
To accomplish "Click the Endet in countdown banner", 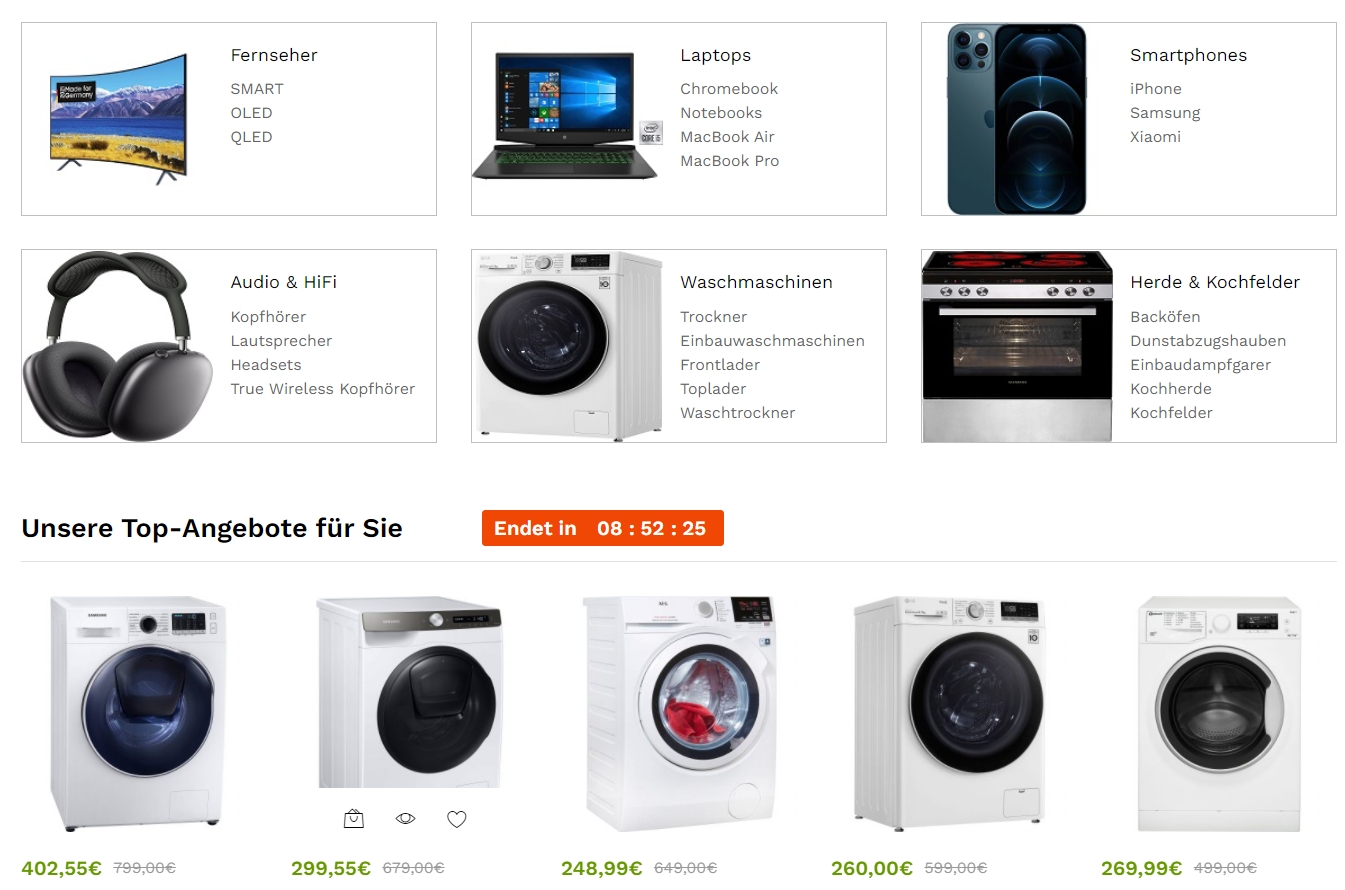I will click(603, 528).
